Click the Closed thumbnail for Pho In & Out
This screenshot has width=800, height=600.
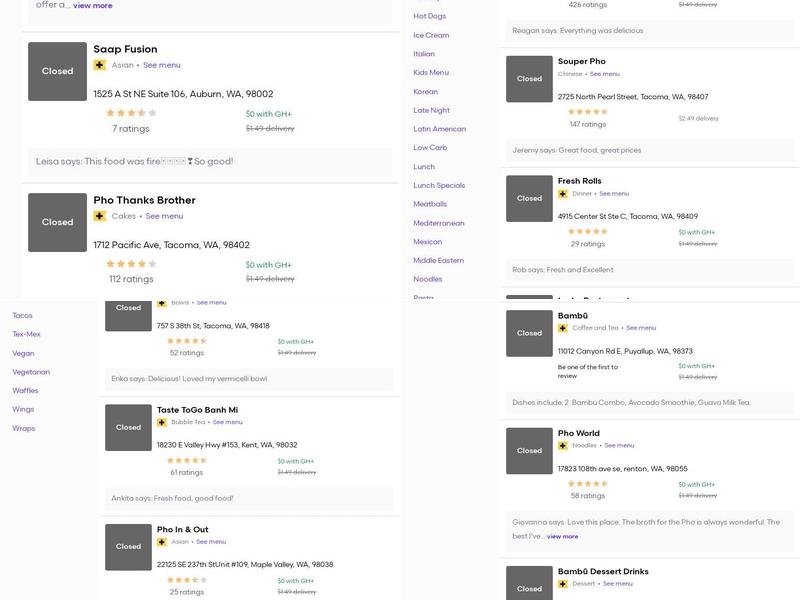point(128,547)
